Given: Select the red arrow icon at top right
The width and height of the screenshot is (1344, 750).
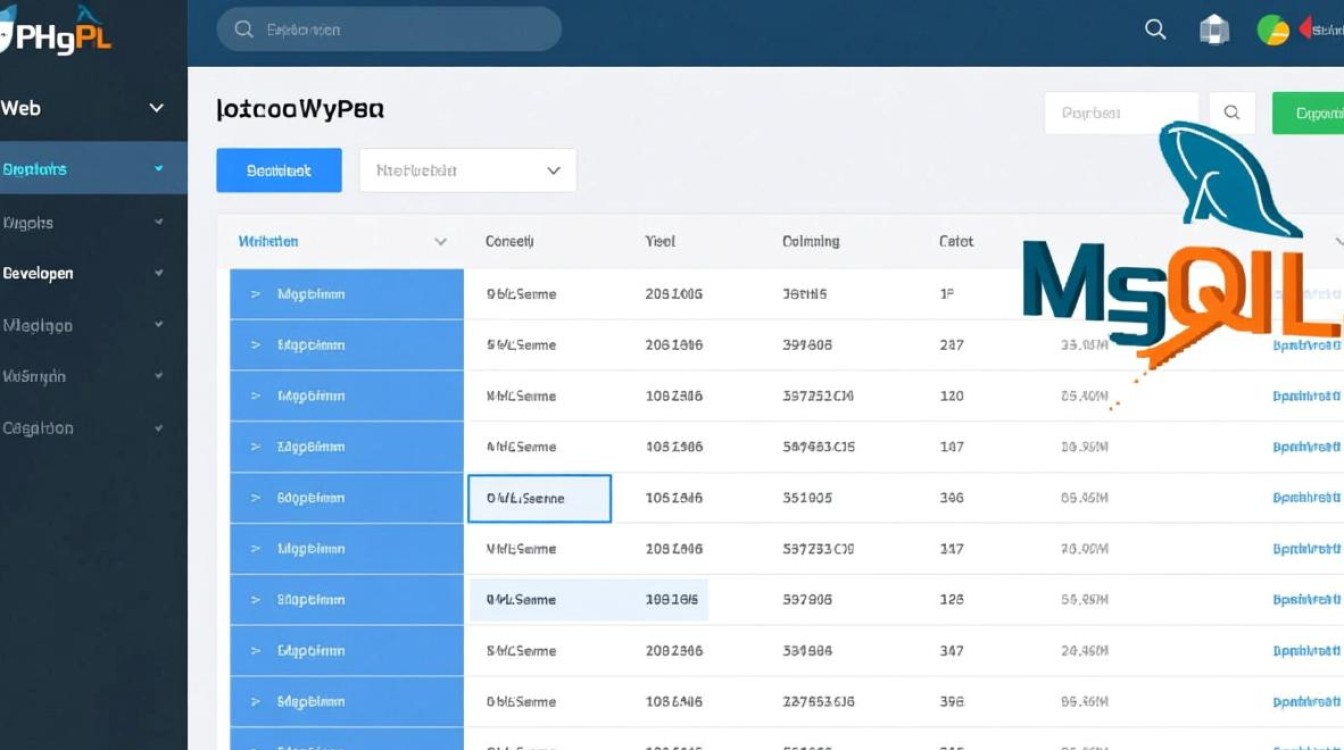Looking at the screenshot, I should pos(1308,29).
